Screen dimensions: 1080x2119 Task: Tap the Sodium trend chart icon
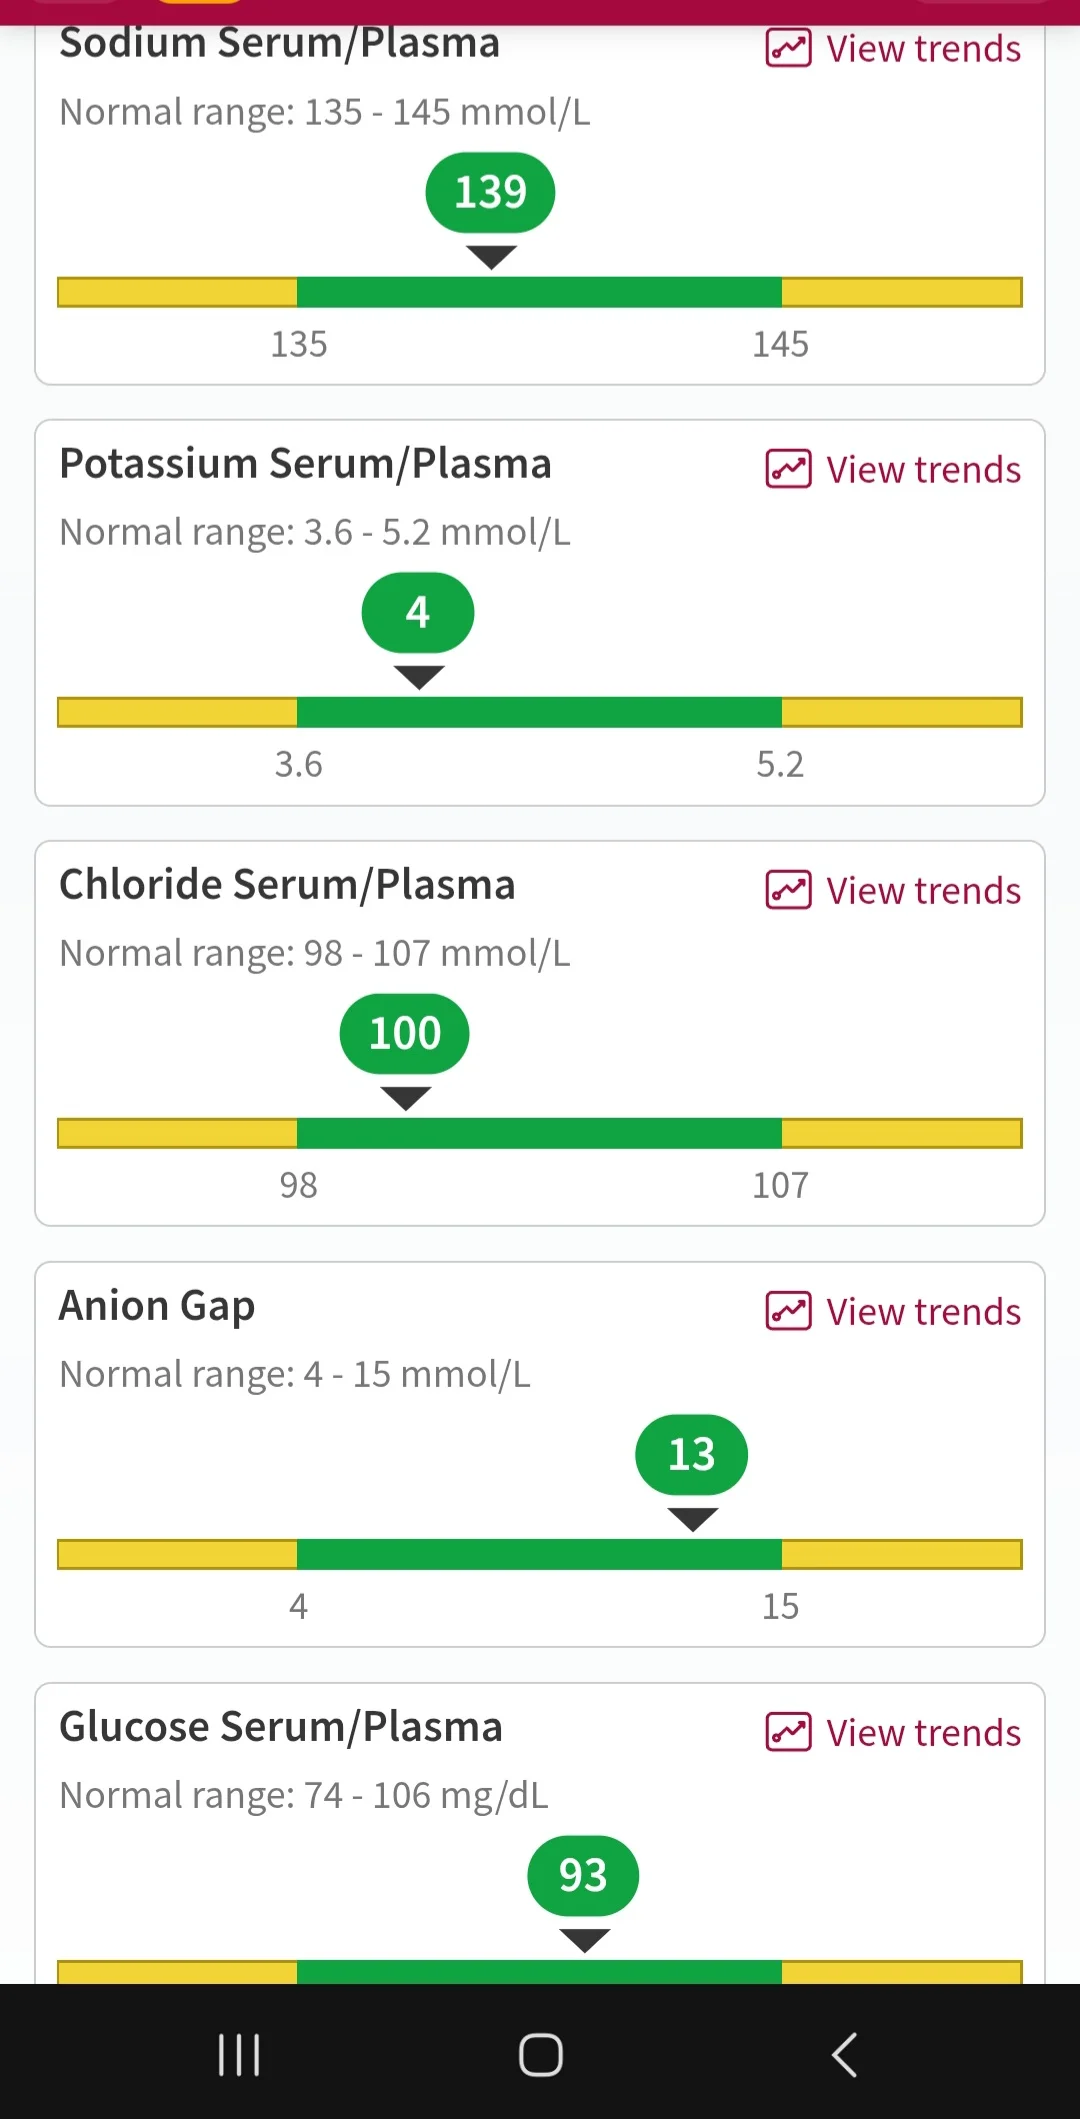(788, 48)
